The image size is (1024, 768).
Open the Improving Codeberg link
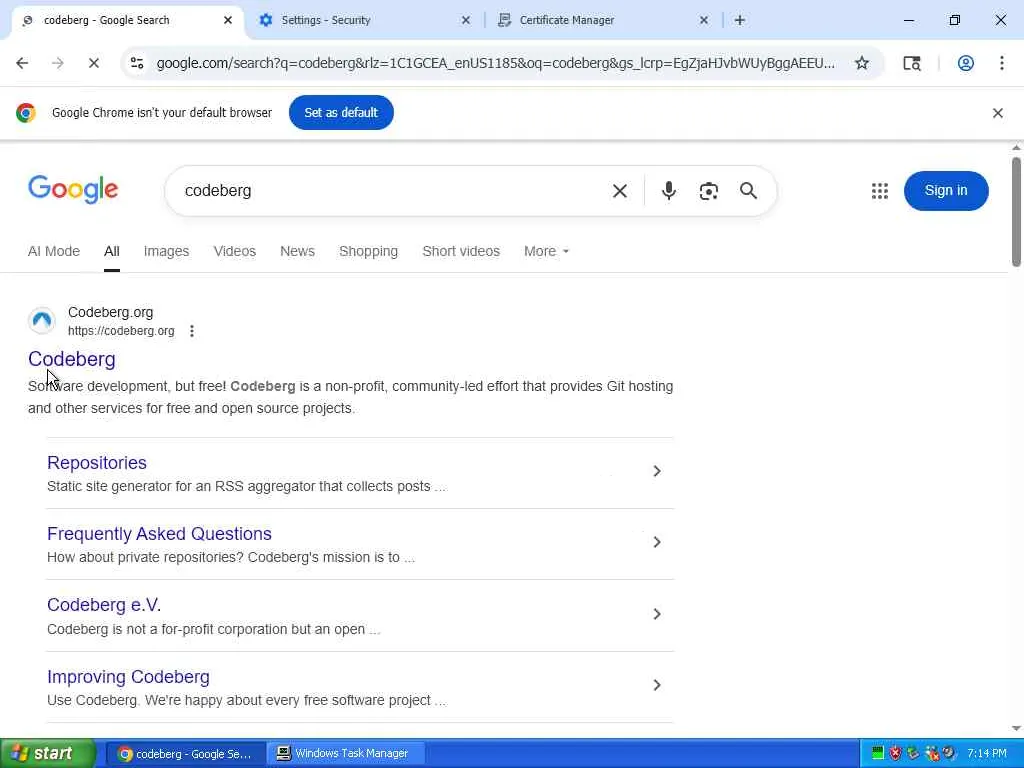coord(128,677)
